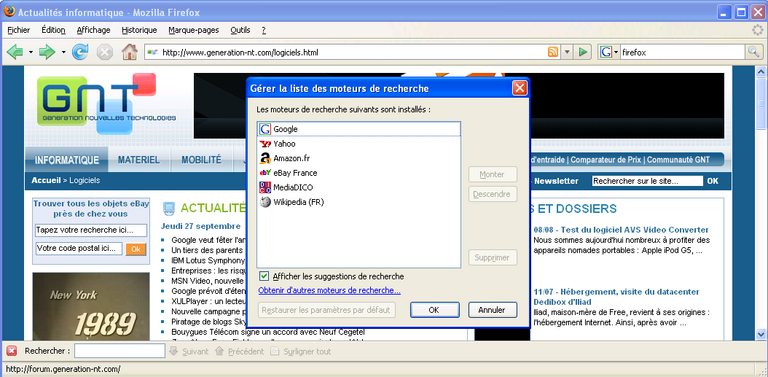Image resolution: width=768 pixels, height=377 pixels.
Task: Select MediaDICO in the engine list
Action: coord(359,188)
